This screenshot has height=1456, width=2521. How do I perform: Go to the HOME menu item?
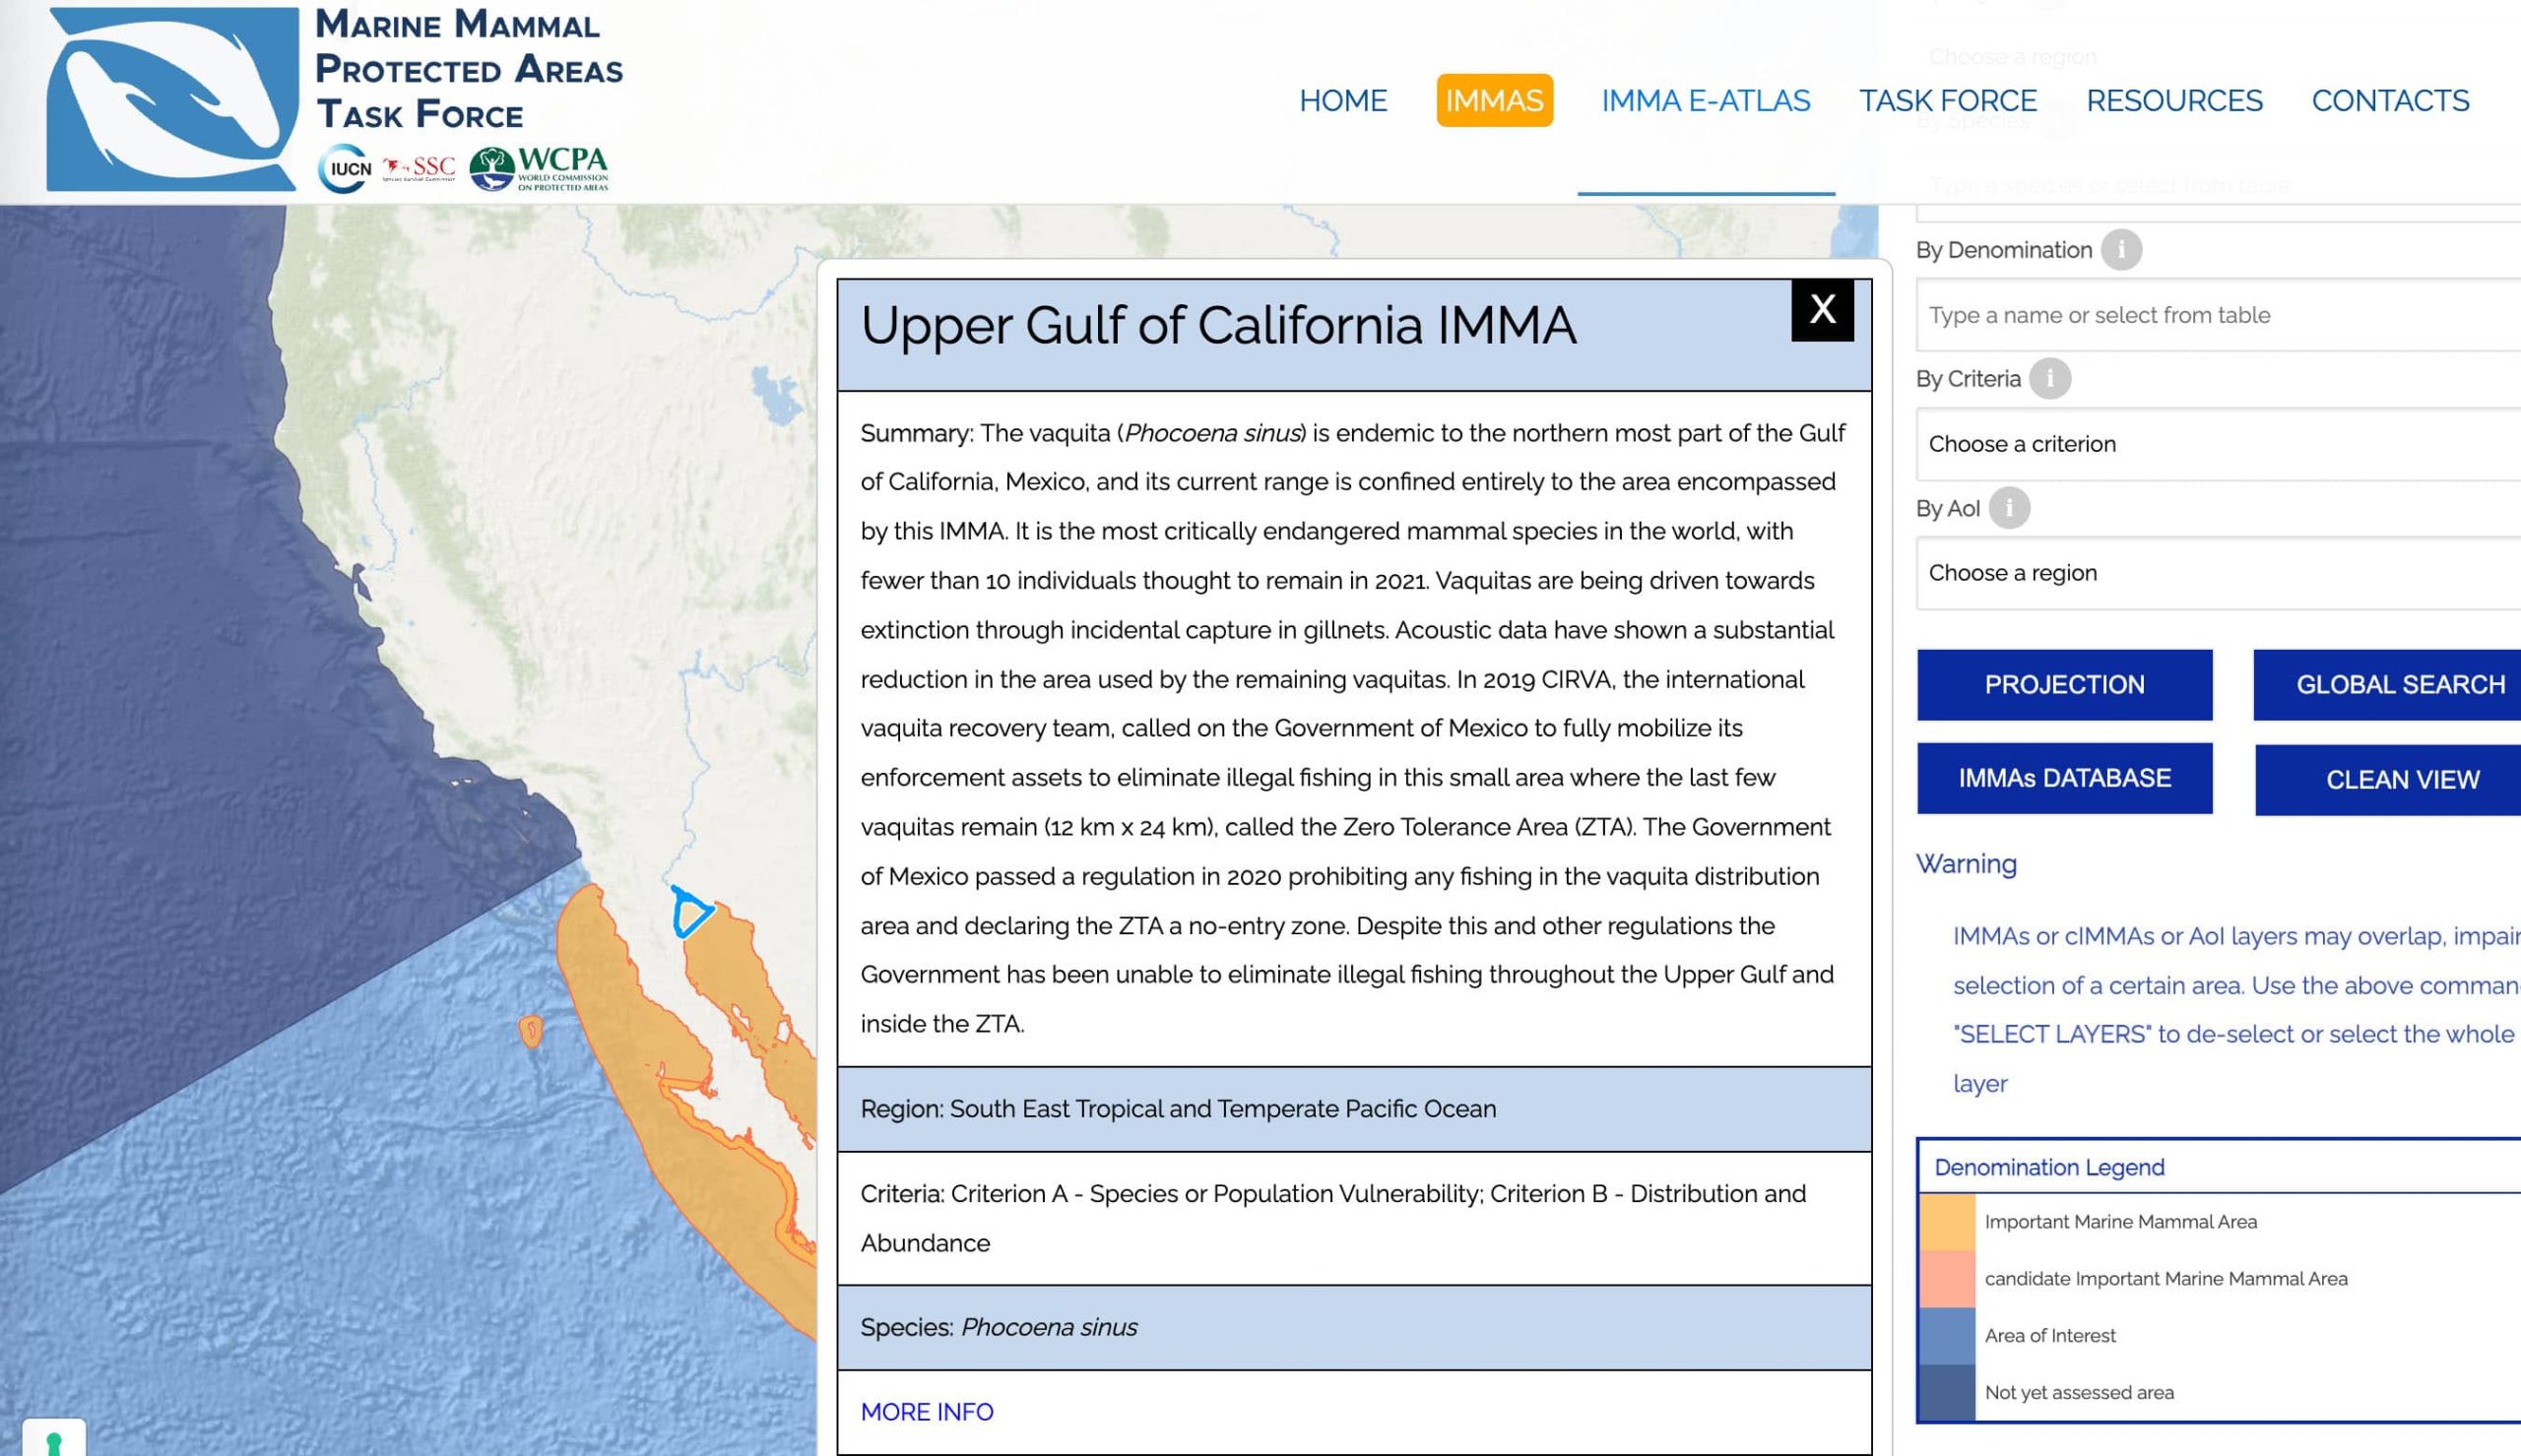click(1343, 101)
